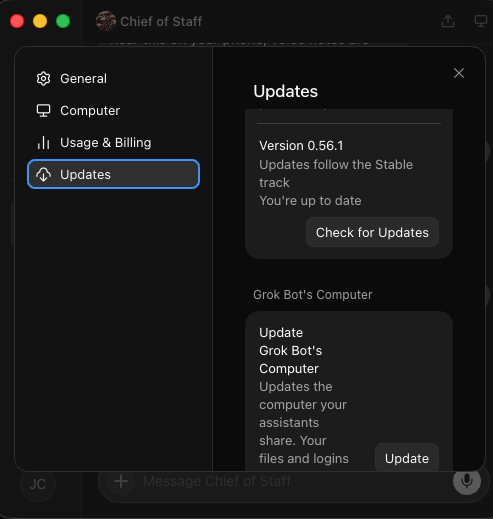The width and height of the screenshot is (493, 519).
Task: Click the microphone voice input button
Action: point(467,481)
